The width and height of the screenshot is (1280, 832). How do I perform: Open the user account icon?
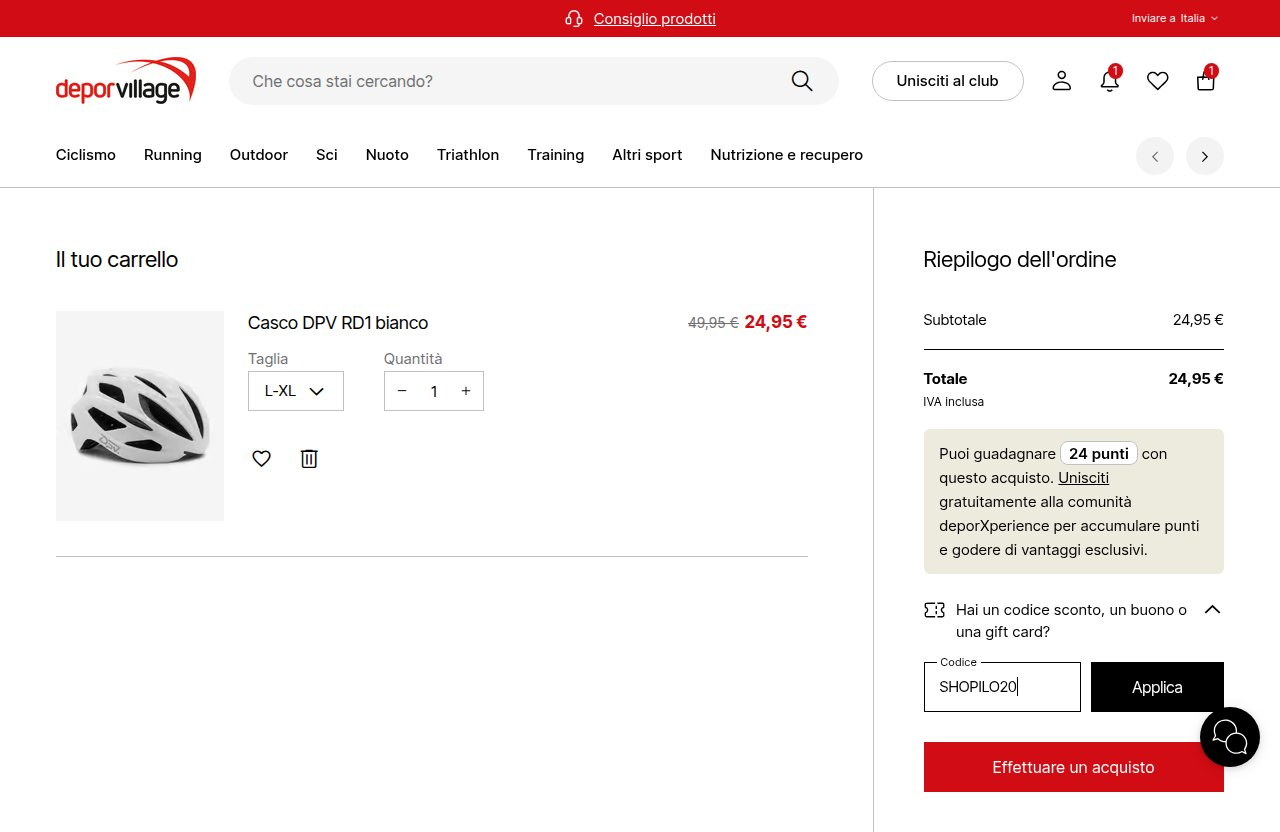point(1062,81)
